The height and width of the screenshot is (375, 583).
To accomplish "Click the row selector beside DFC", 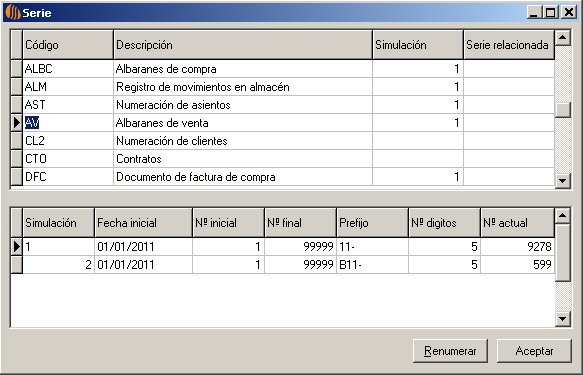I will pos(16,177).
